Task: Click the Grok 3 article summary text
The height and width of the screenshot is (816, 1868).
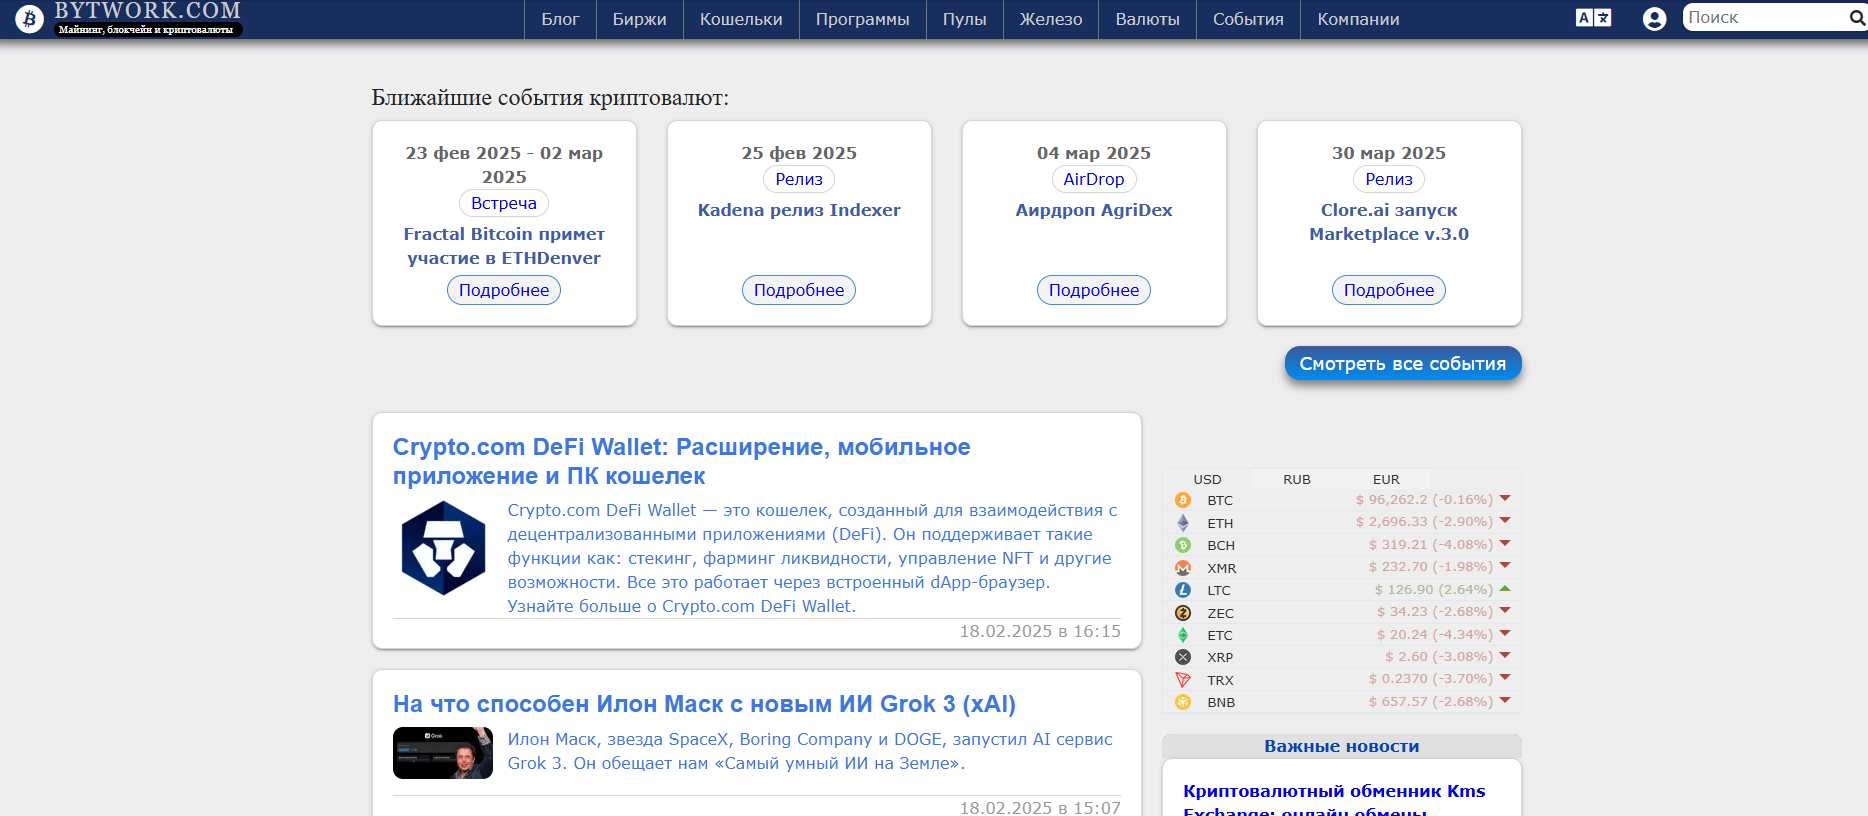Action: coord(810,751)
